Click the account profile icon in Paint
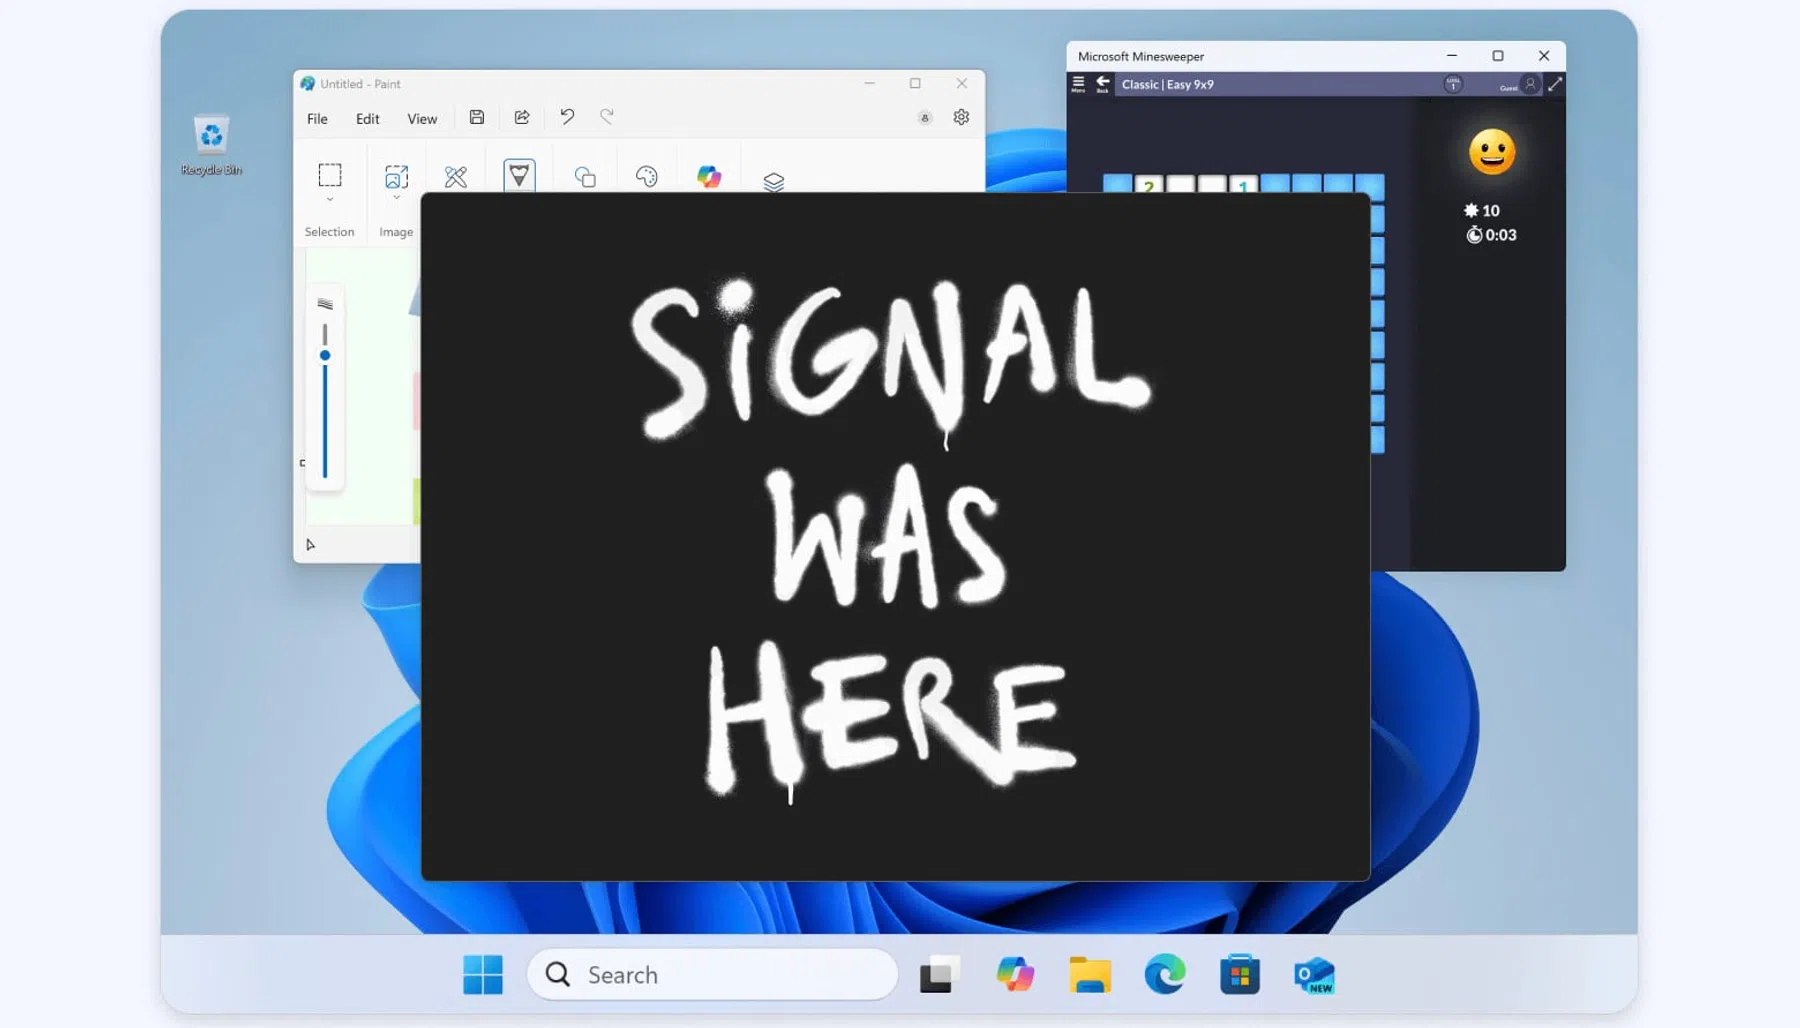Image resolution: width=1800 pixels, height=1028 pixels. [925, 118]
